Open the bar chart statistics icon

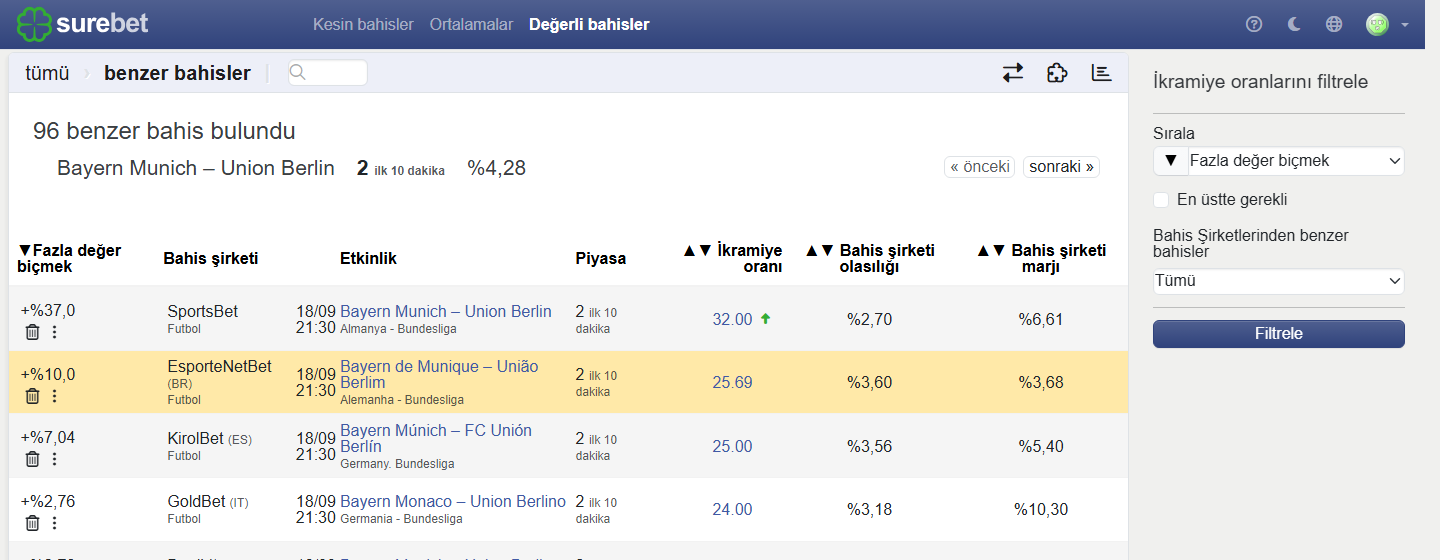[x=1101, y=73]
